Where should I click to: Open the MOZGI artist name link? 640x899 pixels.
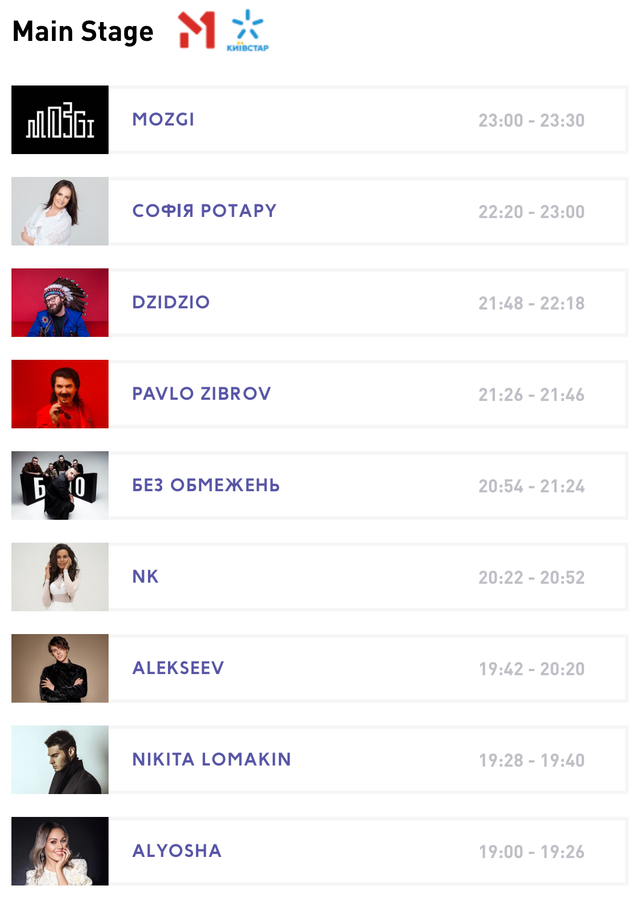pyautogui.click(x=163, y=120)
